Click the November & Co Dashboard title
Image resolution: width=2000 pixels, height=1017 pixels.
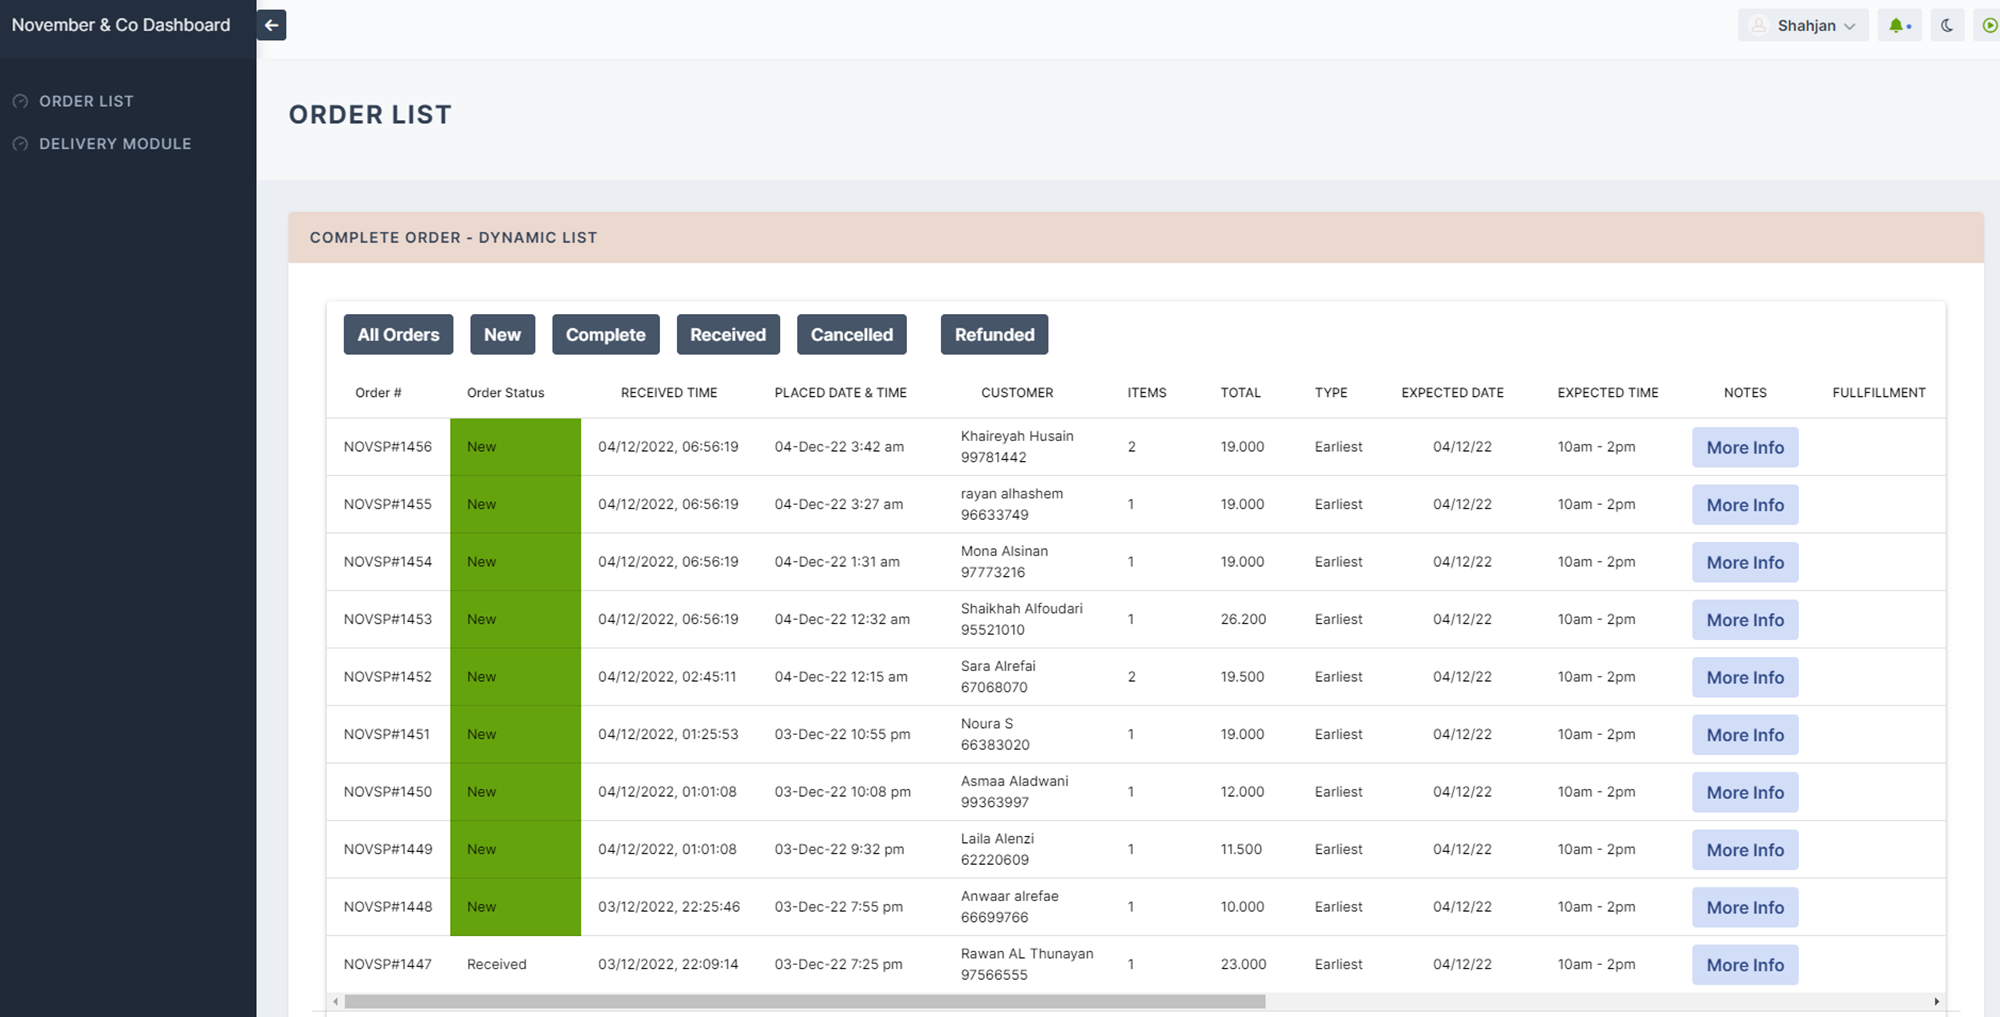coord(121,25)
